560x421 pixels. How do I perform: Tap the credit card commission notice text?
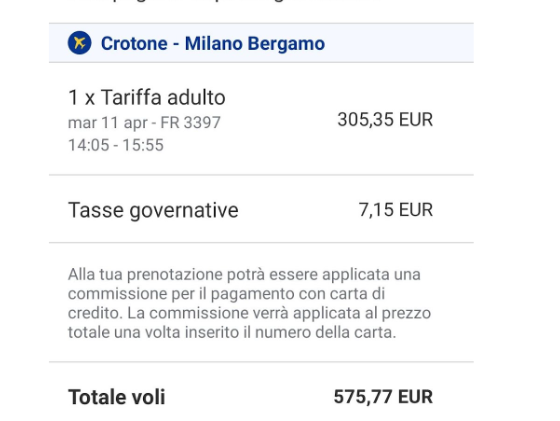point(249,303)
